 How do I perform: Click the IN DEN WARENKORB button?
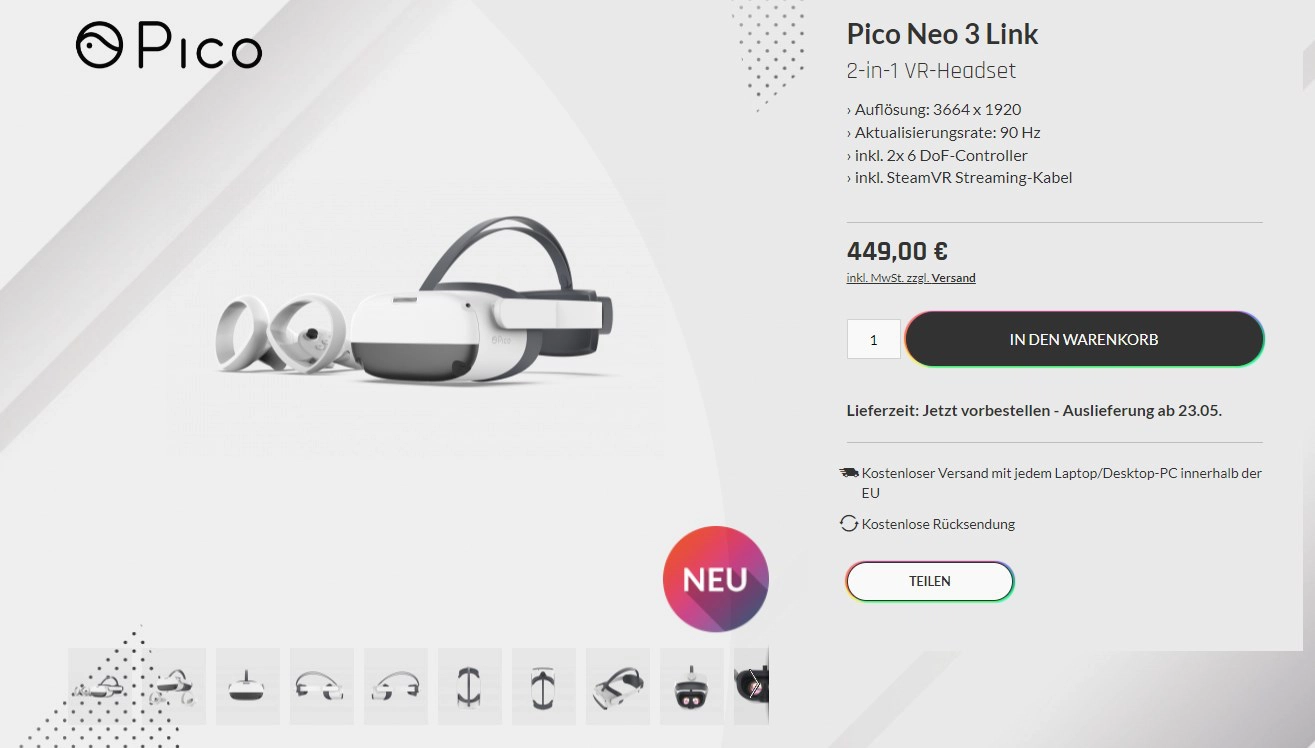tap(1084, 339)
